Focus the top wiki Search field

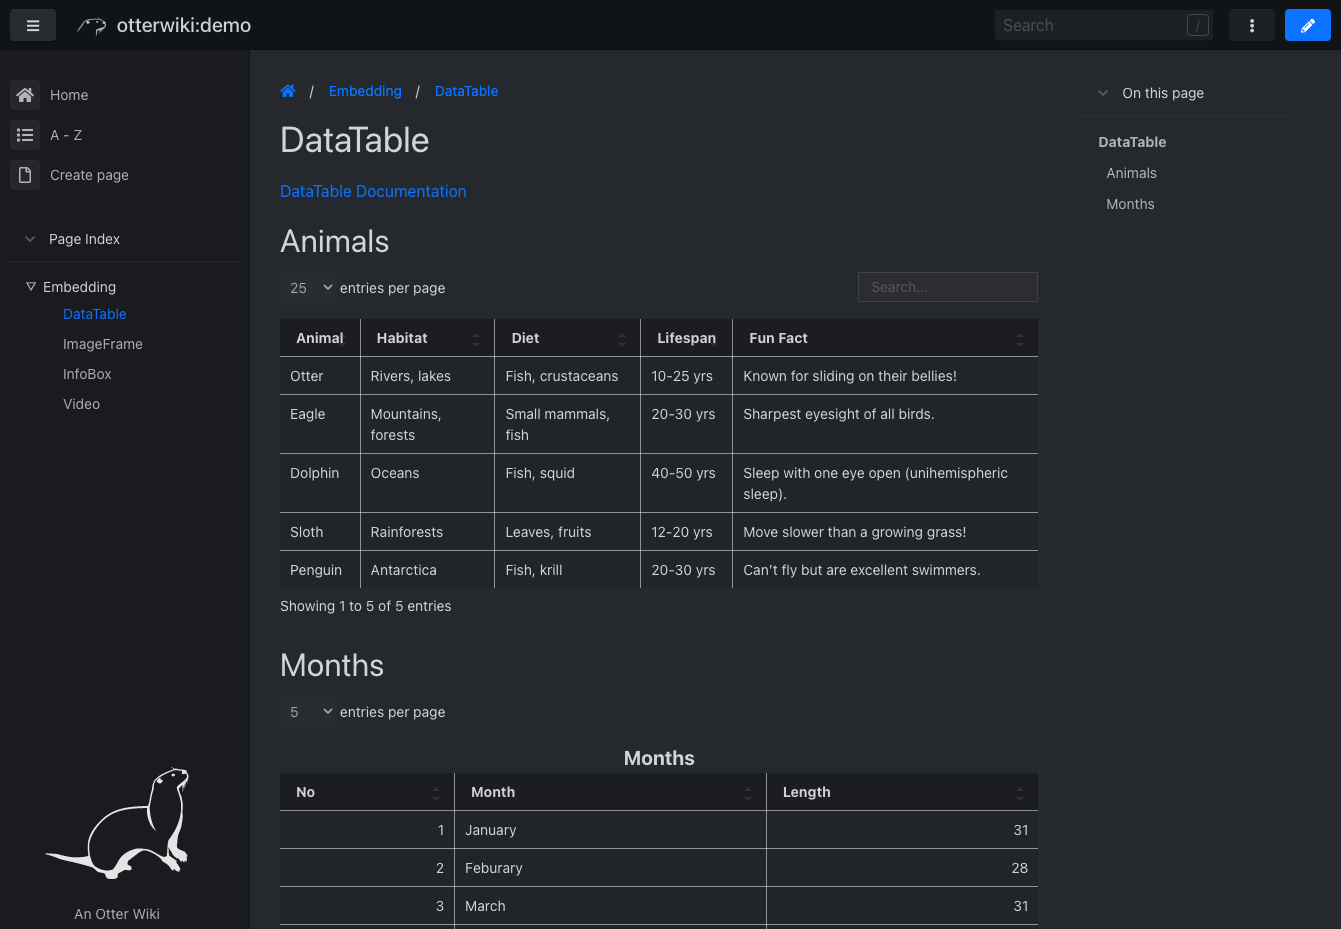pos(1104,25)
